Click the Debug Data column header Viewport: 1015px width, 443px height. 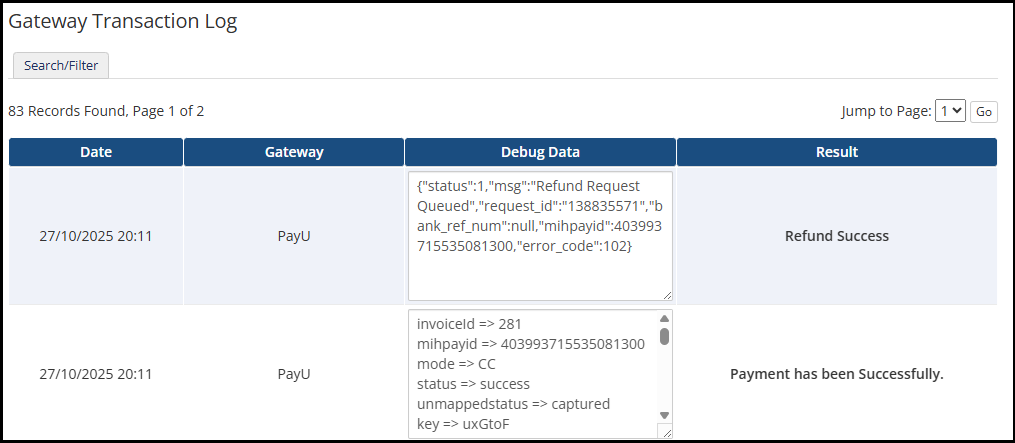[540, 152]
